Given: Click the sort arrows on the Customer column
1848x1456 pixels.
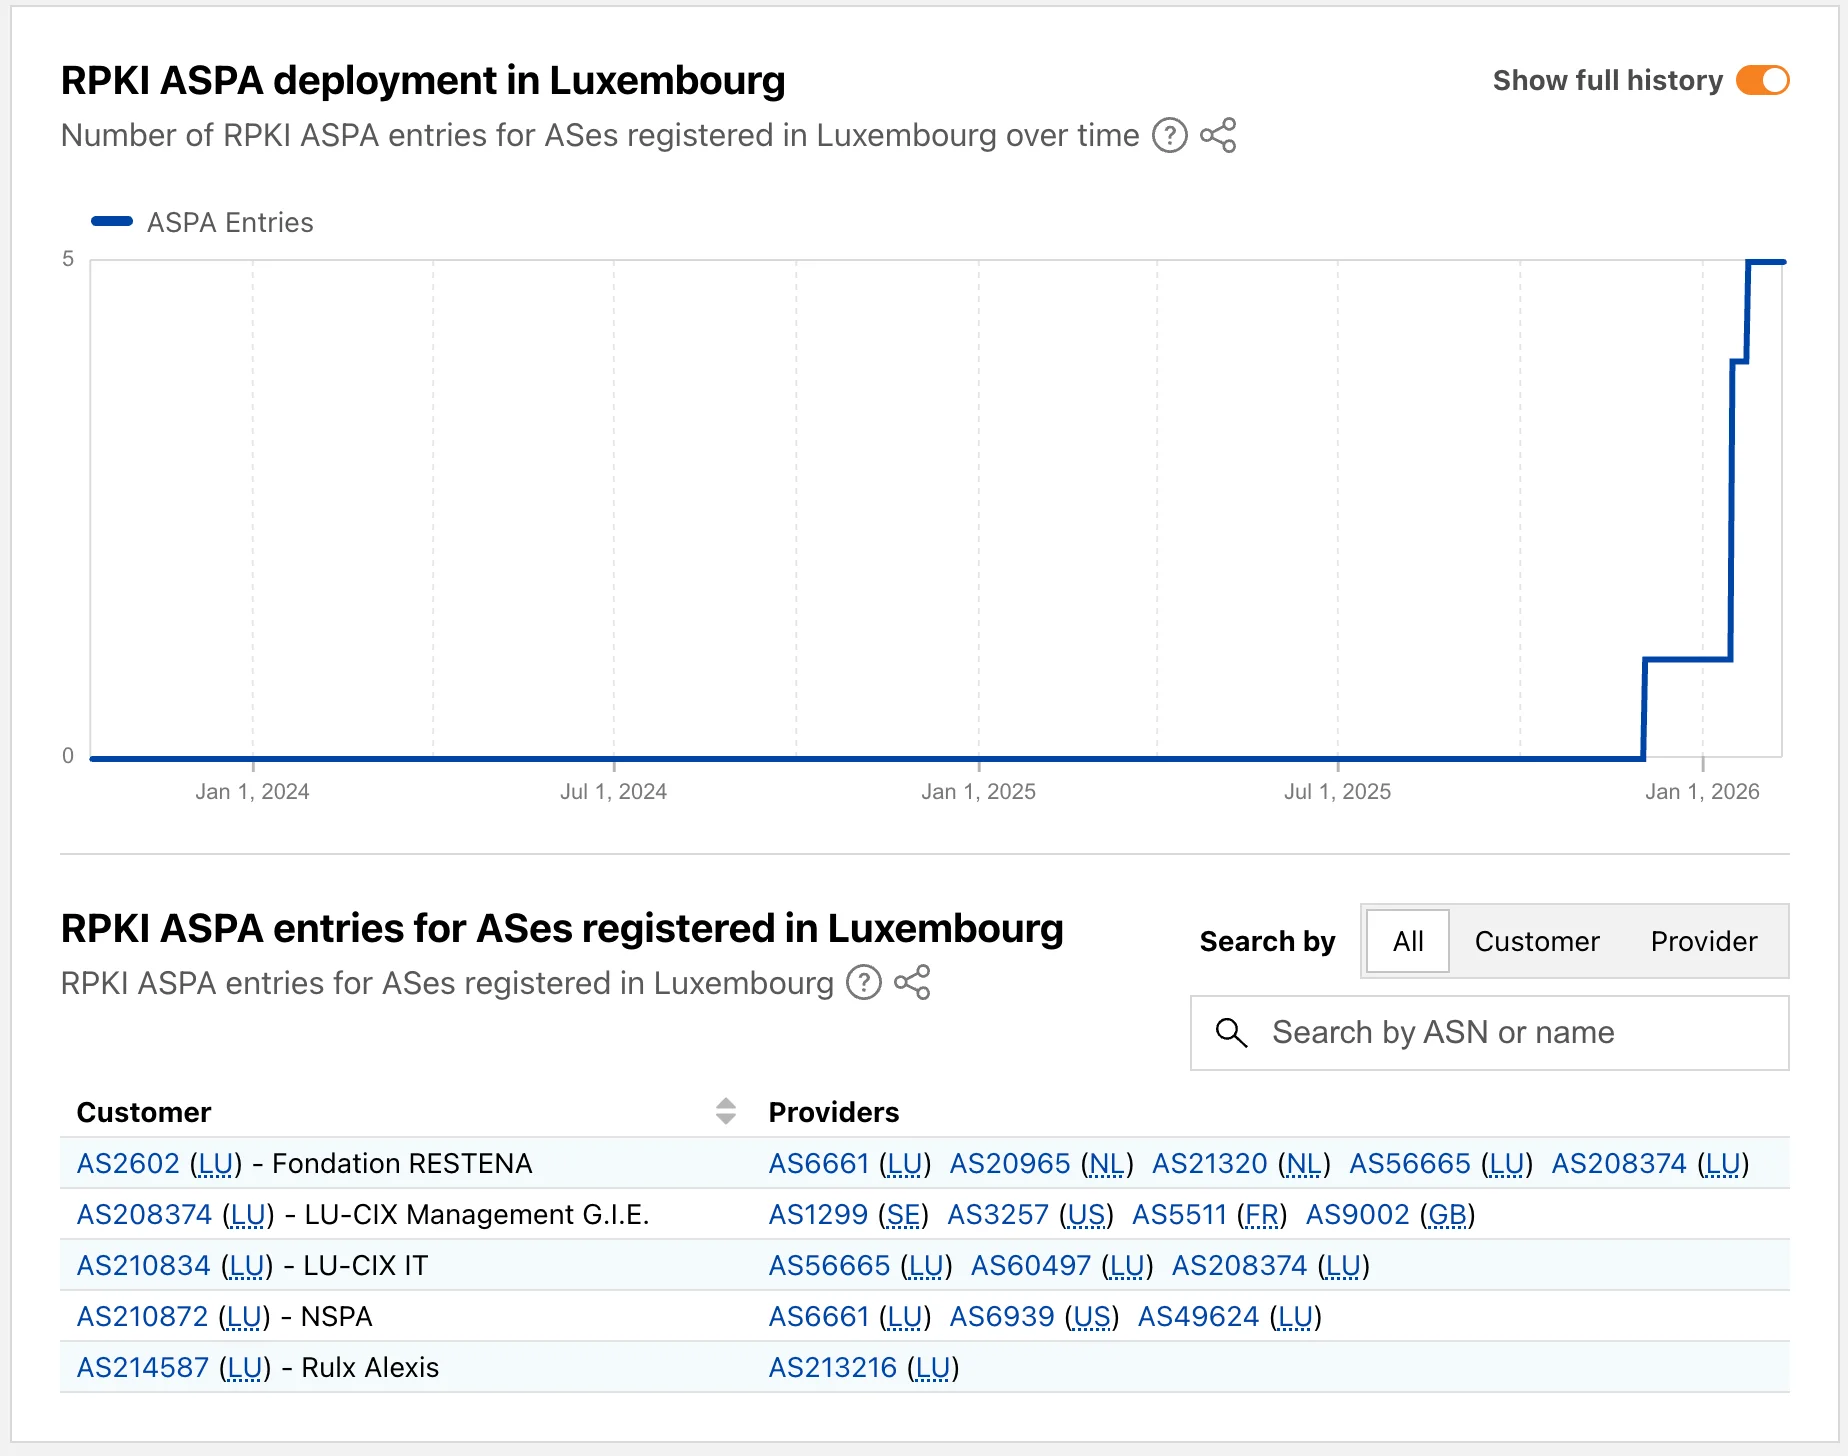Looking at the screenshot, I should tap(725, 1111).
